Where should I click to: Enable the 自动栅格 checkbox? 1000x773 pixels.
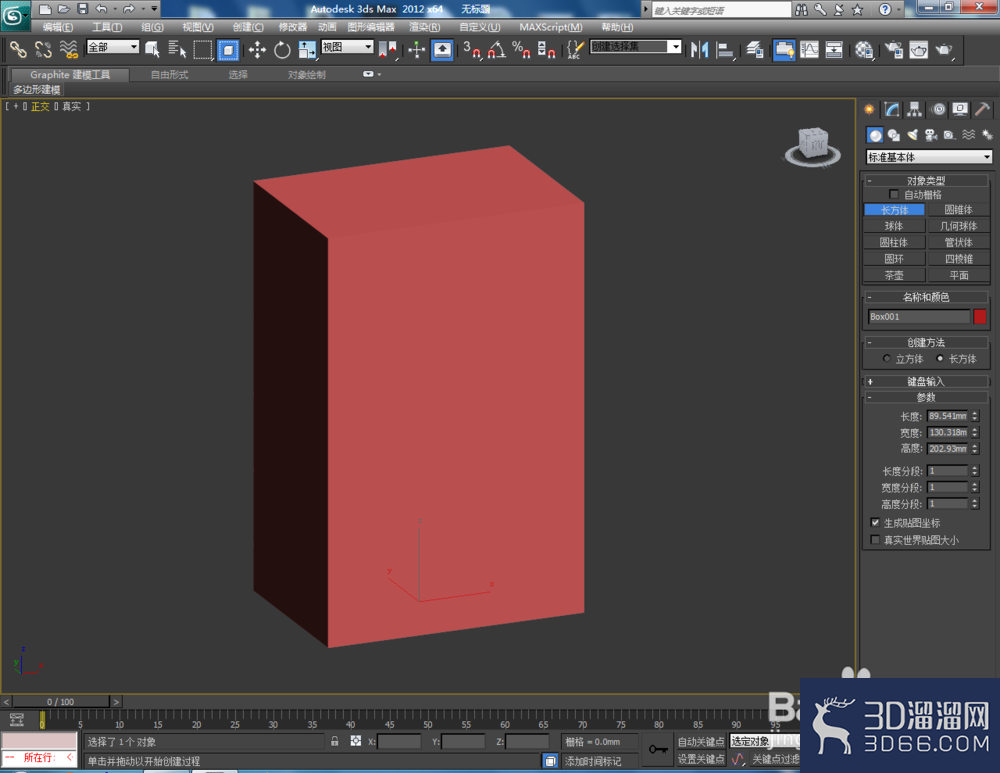tap(893, 195)
